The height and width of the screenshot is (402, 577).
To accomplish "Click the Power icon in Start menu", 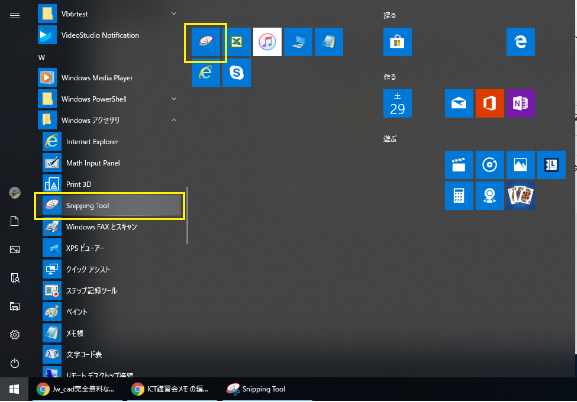I will [15, 363].
